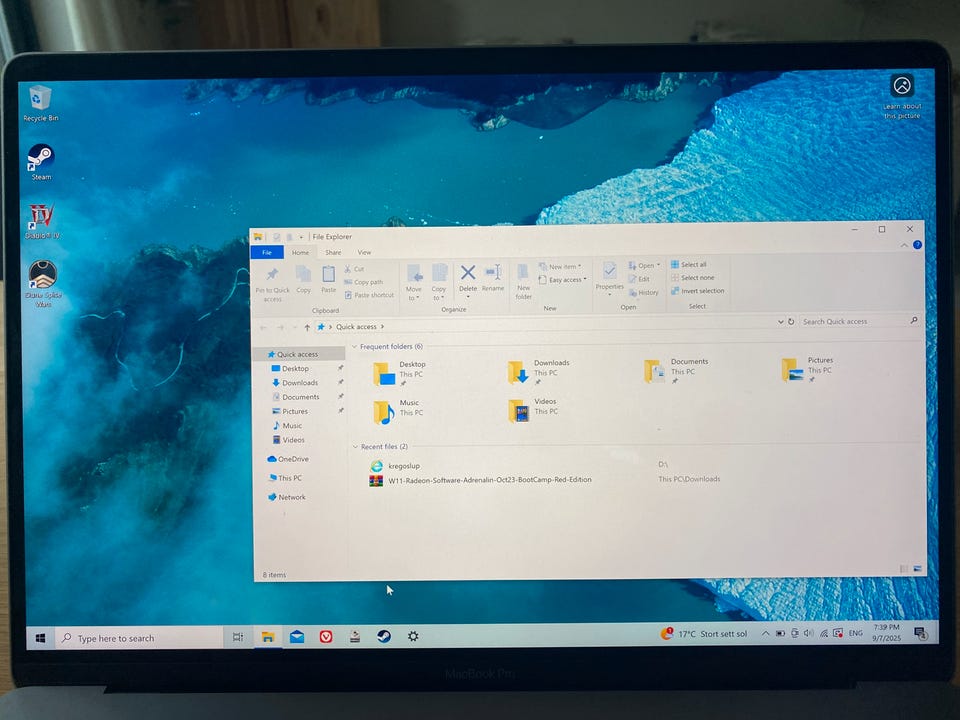Screen dimensions: 960x720
Task: Open Vivaldi browser from taskbar
Action: point(326,637)
